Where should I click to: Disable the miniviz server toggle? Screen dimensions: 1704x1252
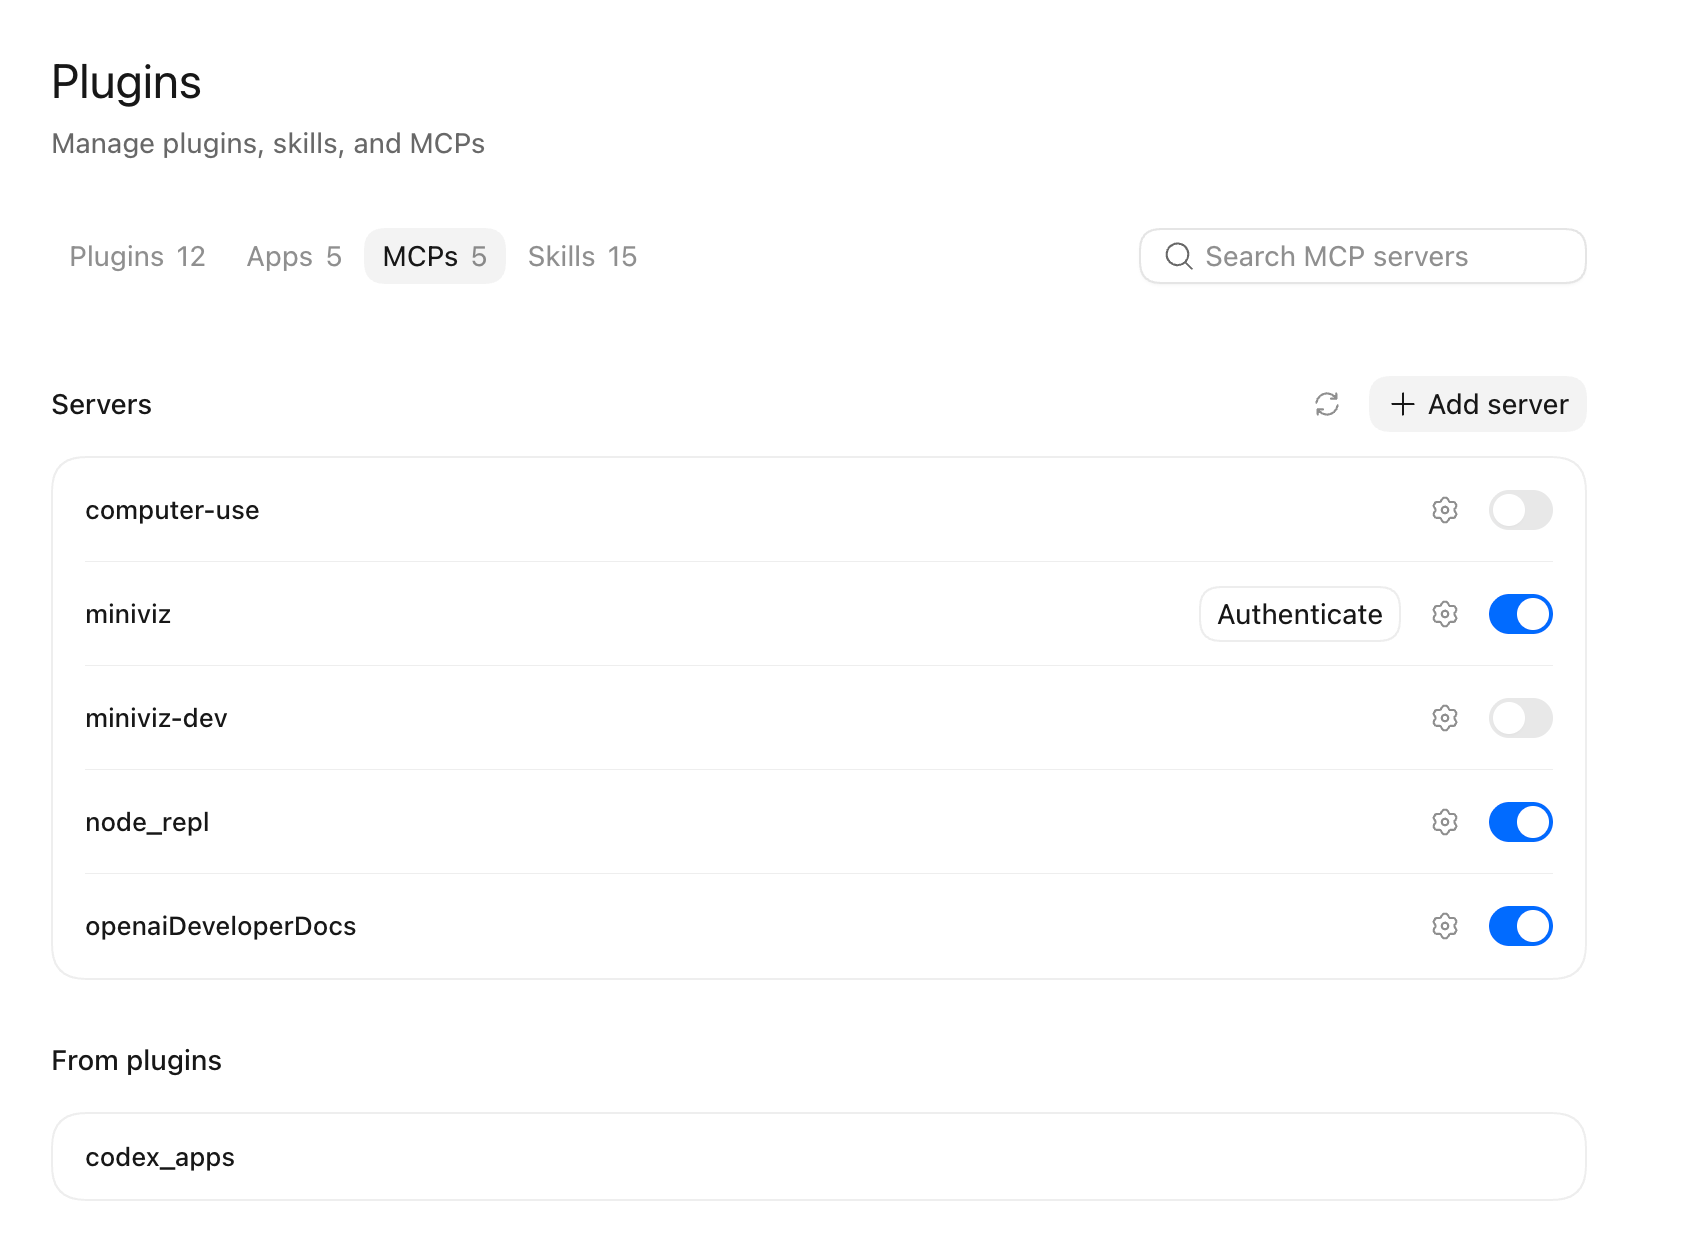[x=1520, y=614]
